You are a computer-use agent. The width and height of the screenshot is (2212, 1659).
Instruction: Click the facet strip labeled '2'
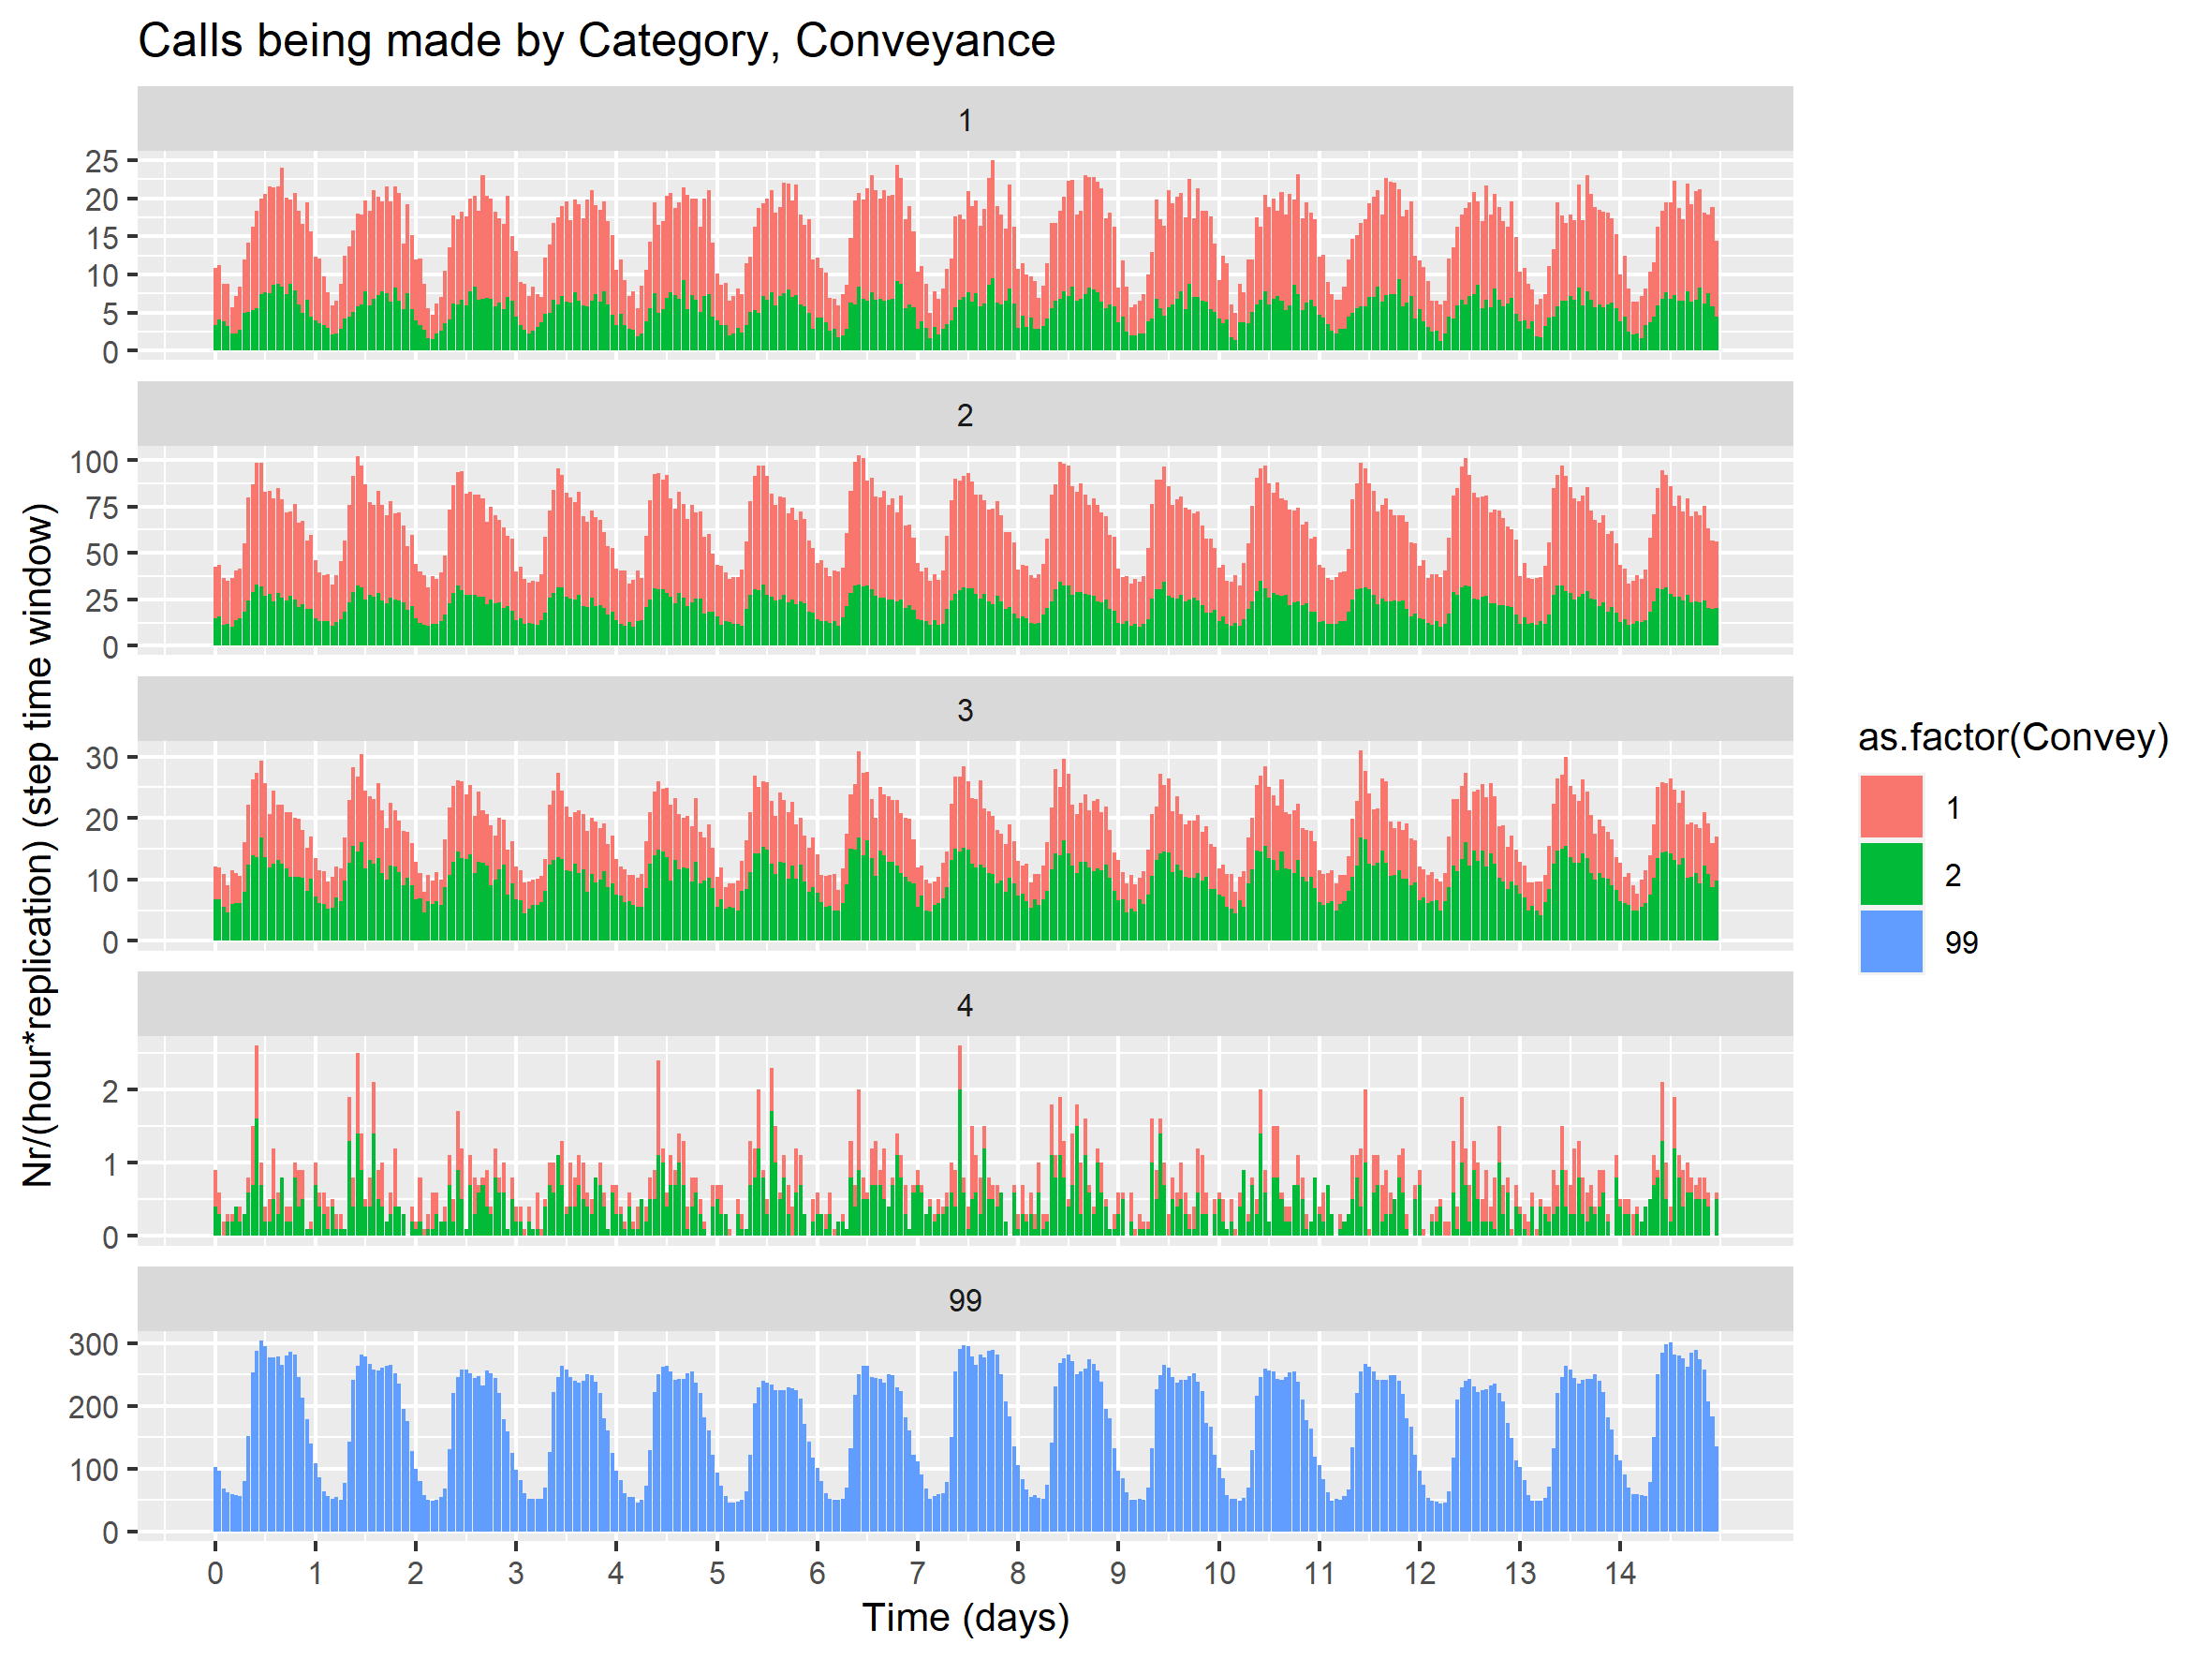964,414
